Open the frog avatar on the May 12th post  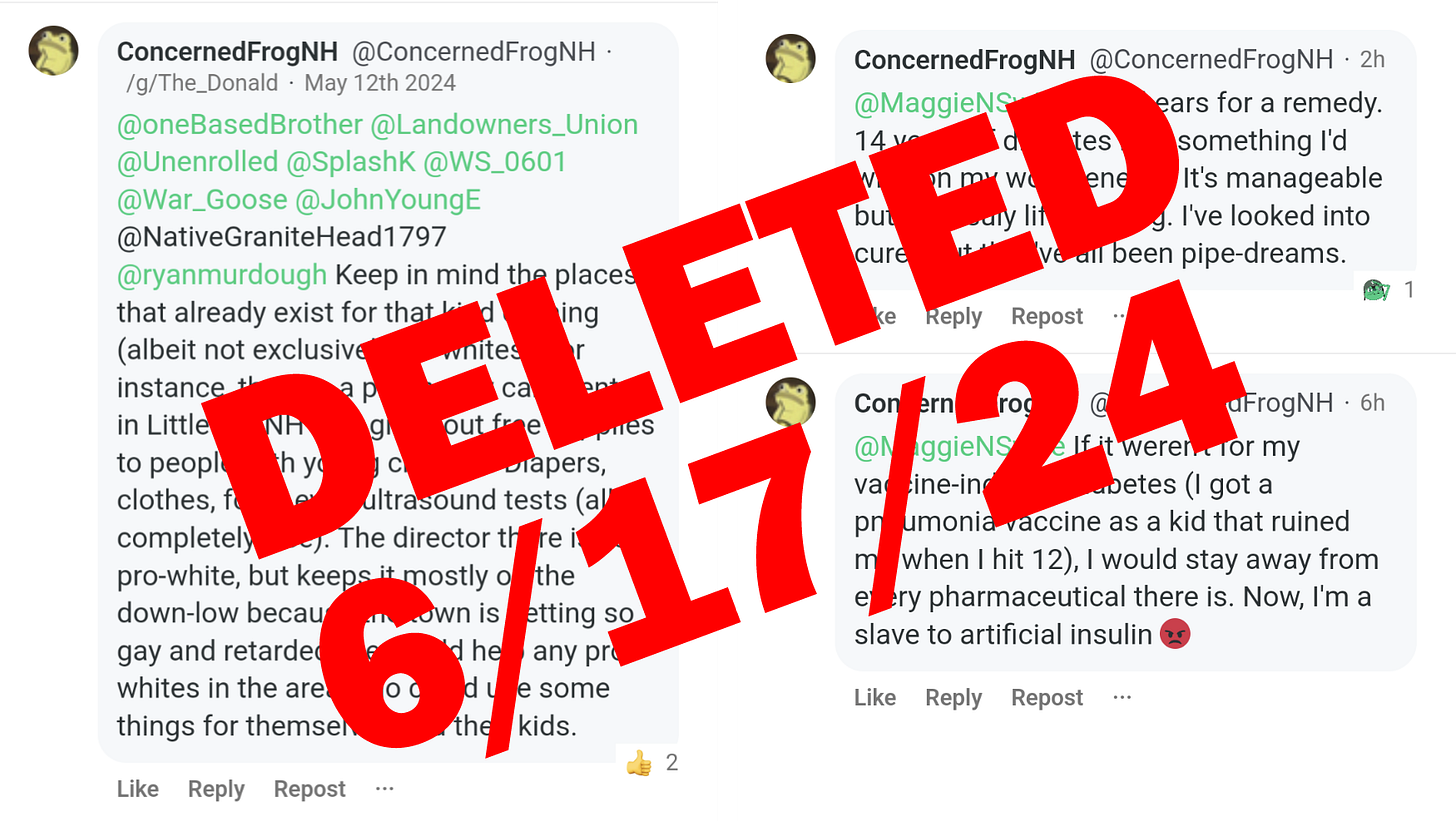coord(53,50)
